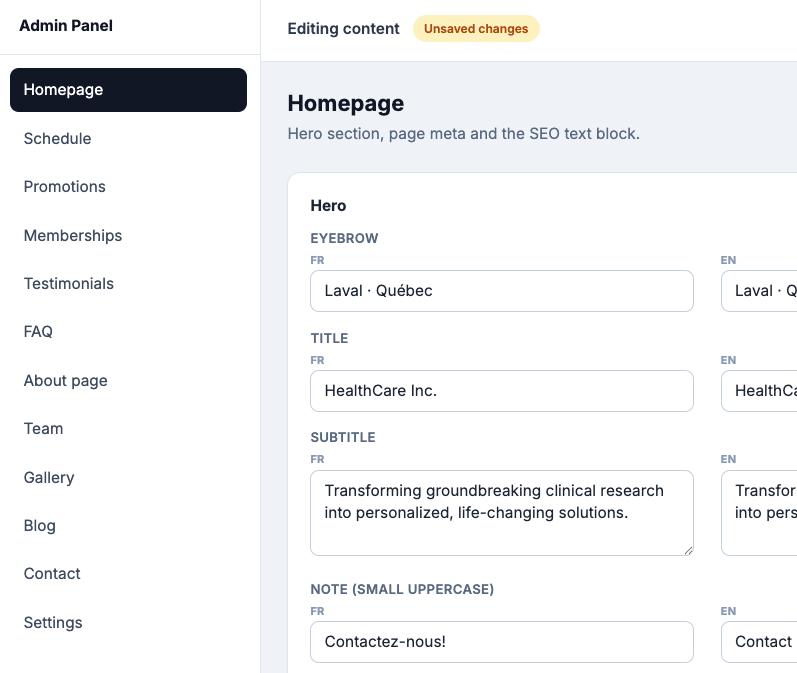Image resolution: width=797 pixels, height=673 pixels.
Task: Open Contact in sidebar
Action: point(128,573)
